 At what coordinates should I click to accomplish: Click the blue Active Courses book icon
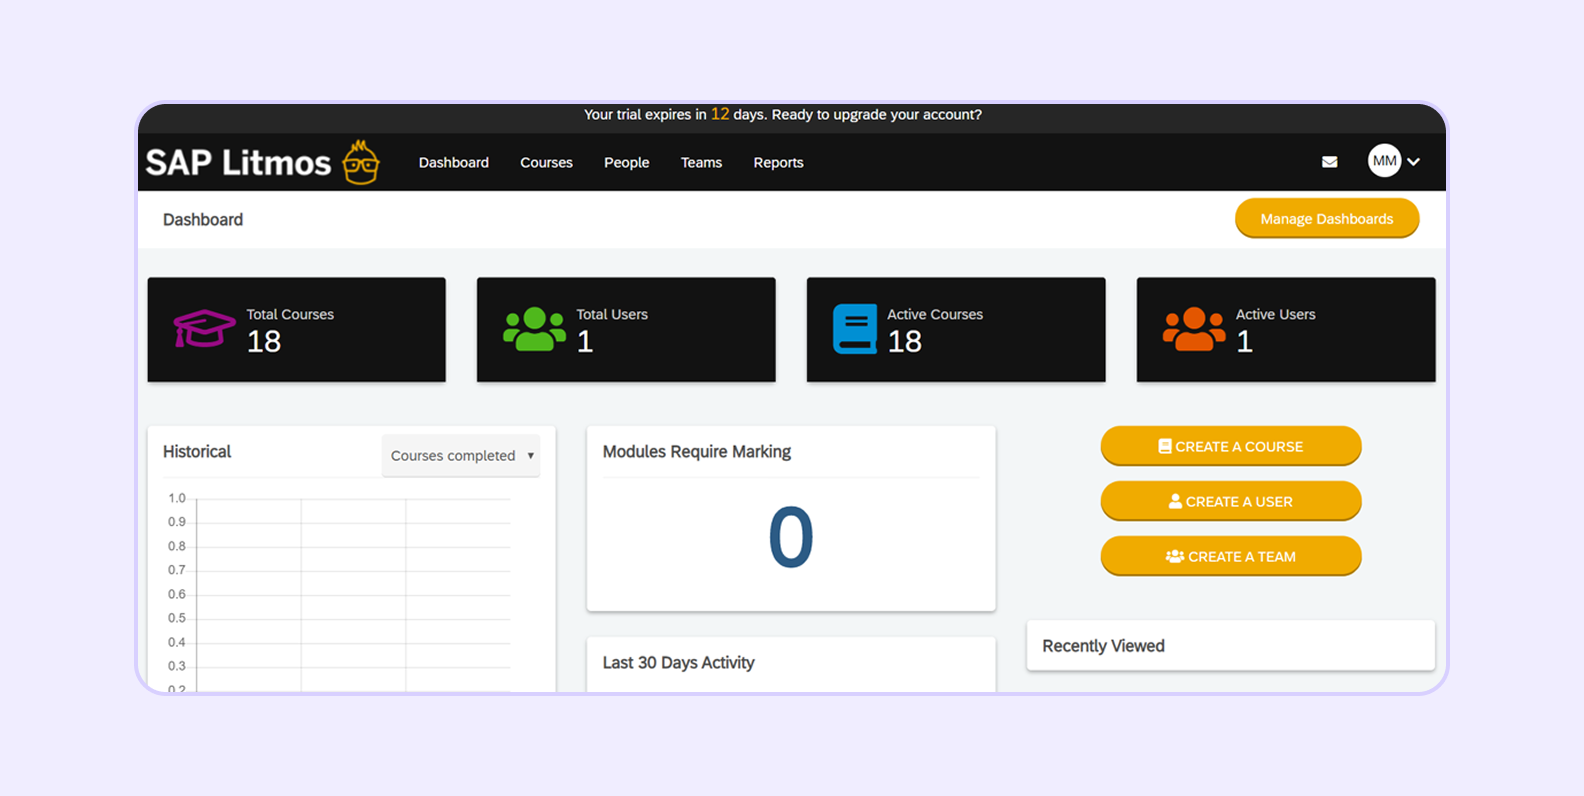(x=855, y=329)
